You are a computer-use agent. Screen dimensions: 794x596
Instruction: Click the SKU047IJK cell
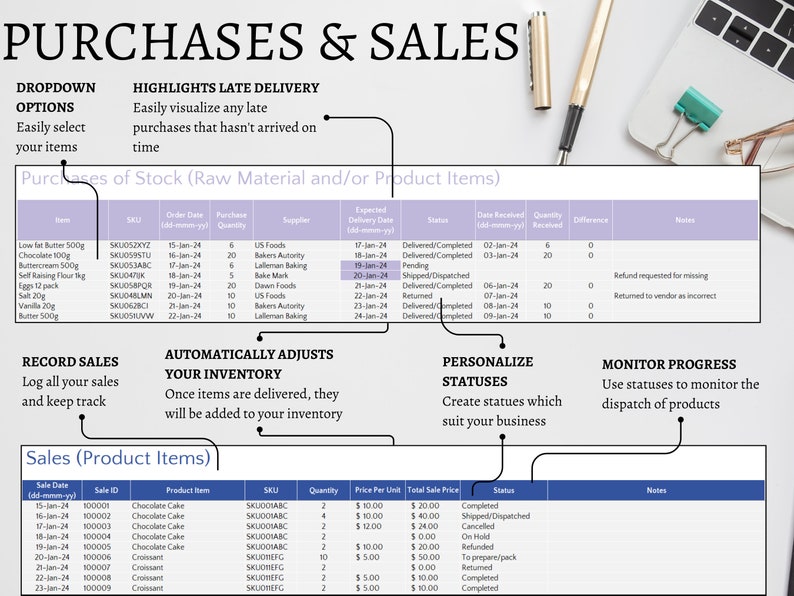(127, 275)
